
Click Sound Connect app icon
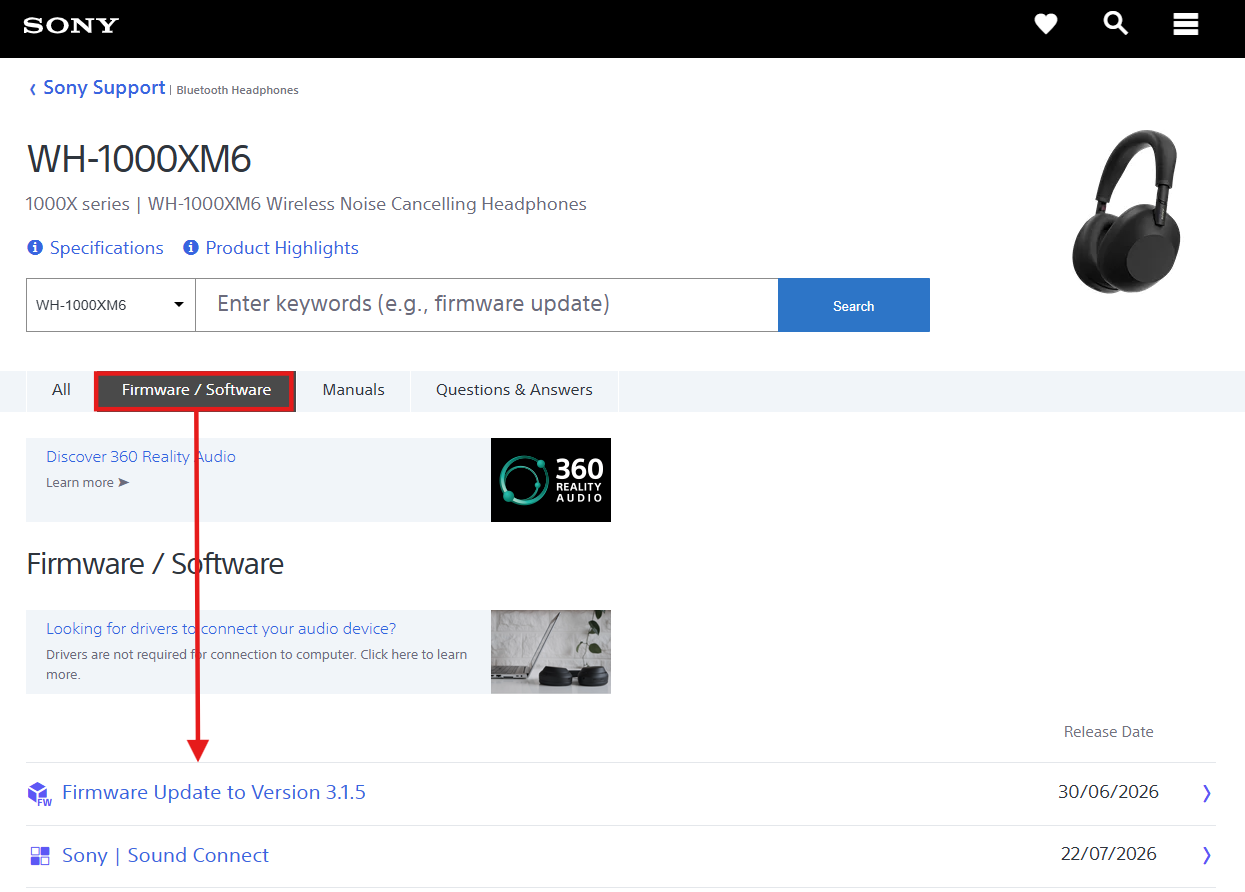(40, 856)
